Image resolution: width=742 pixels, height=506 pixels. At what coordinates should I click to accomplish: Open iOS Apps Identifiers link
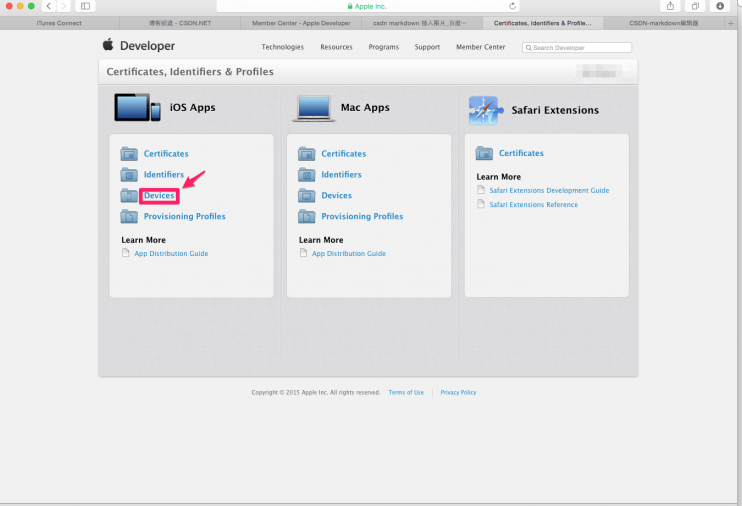tap(164, 174)
